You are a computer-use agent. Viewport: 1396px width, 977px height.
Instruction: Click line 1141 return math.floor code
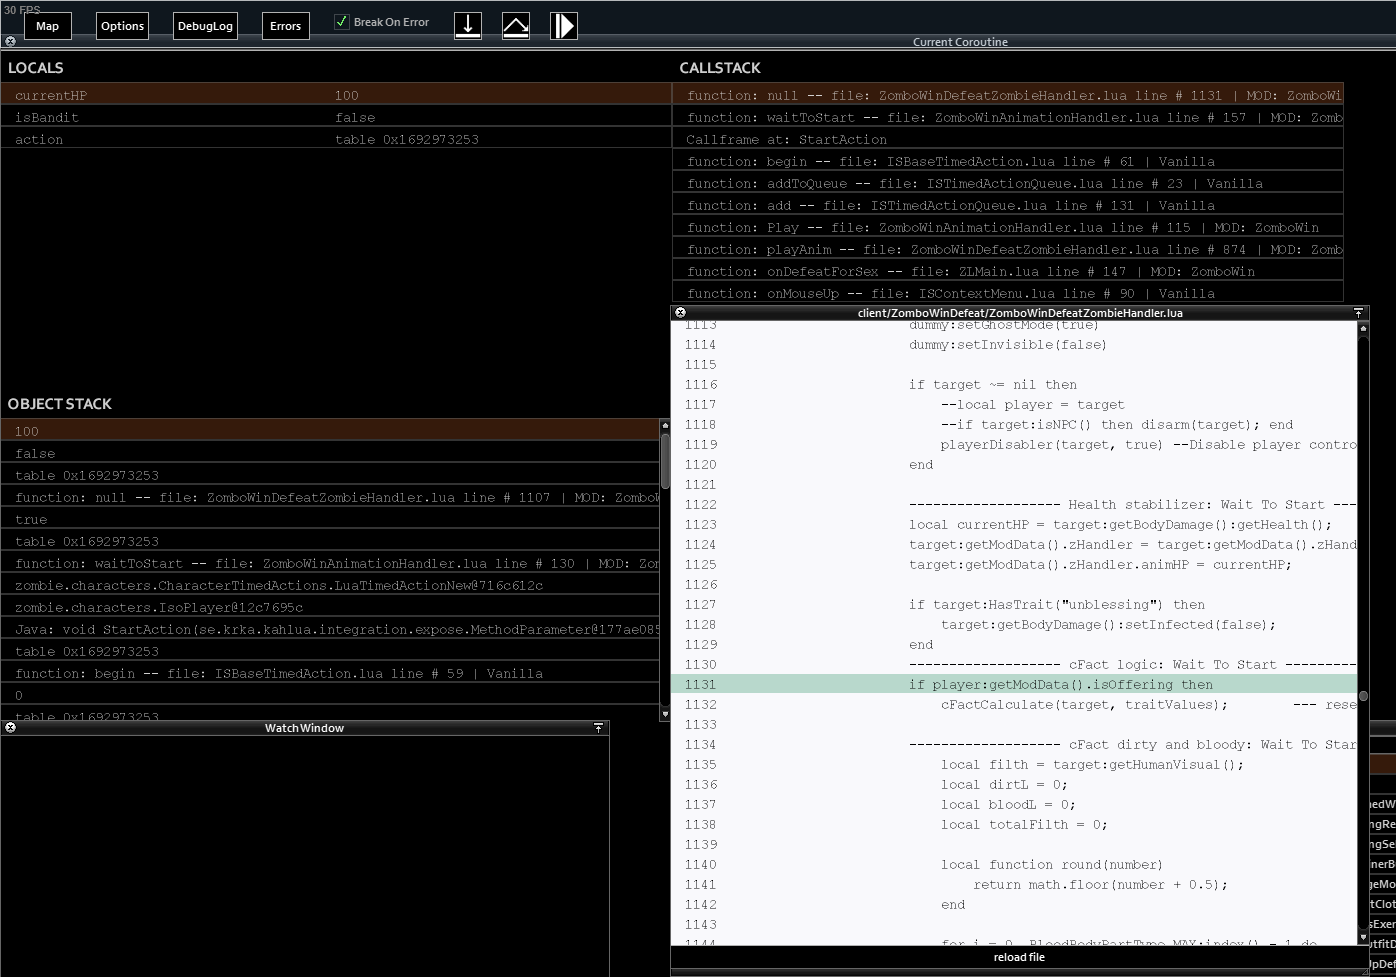tap(1100, 884)
